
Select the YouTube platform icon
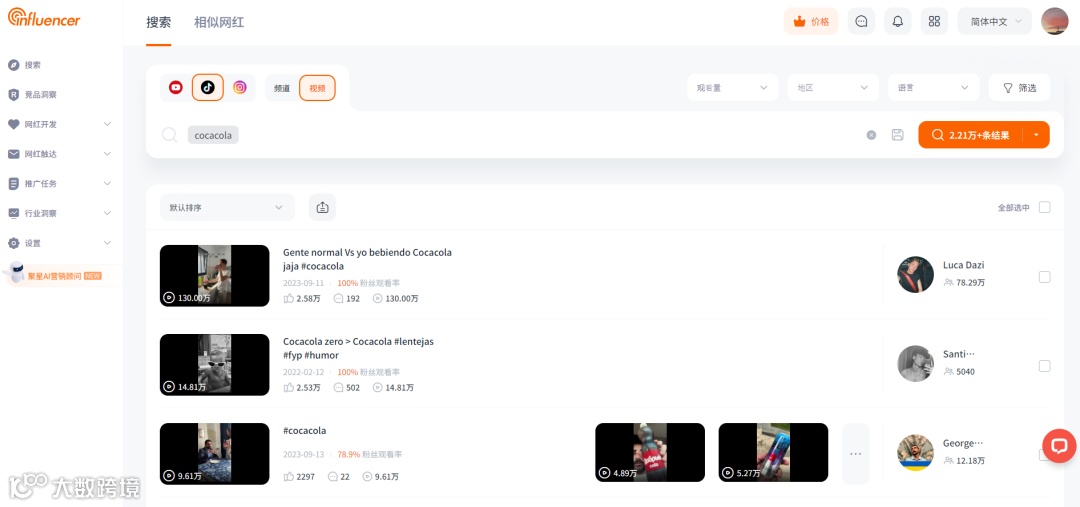pos(176,87)
